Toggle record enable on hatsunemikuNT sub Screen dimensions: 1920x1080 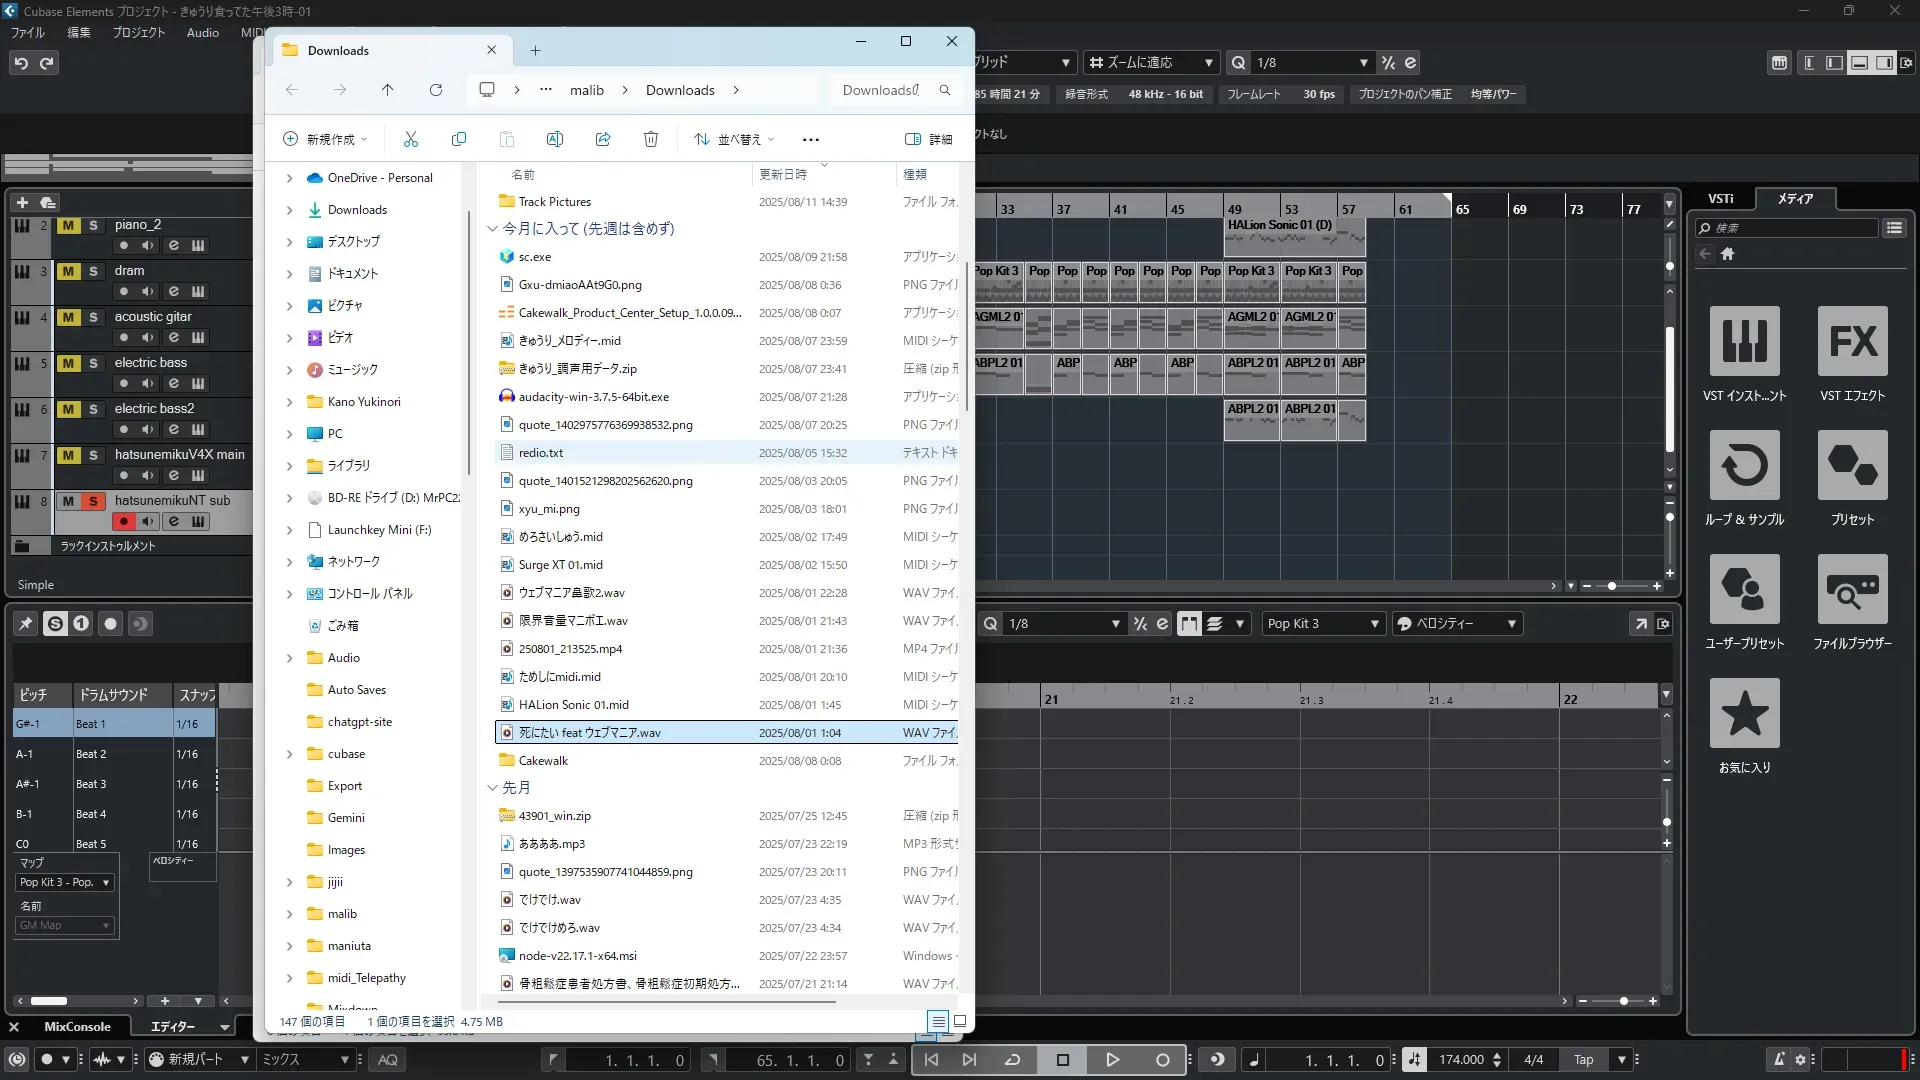[x=124, y=521]
